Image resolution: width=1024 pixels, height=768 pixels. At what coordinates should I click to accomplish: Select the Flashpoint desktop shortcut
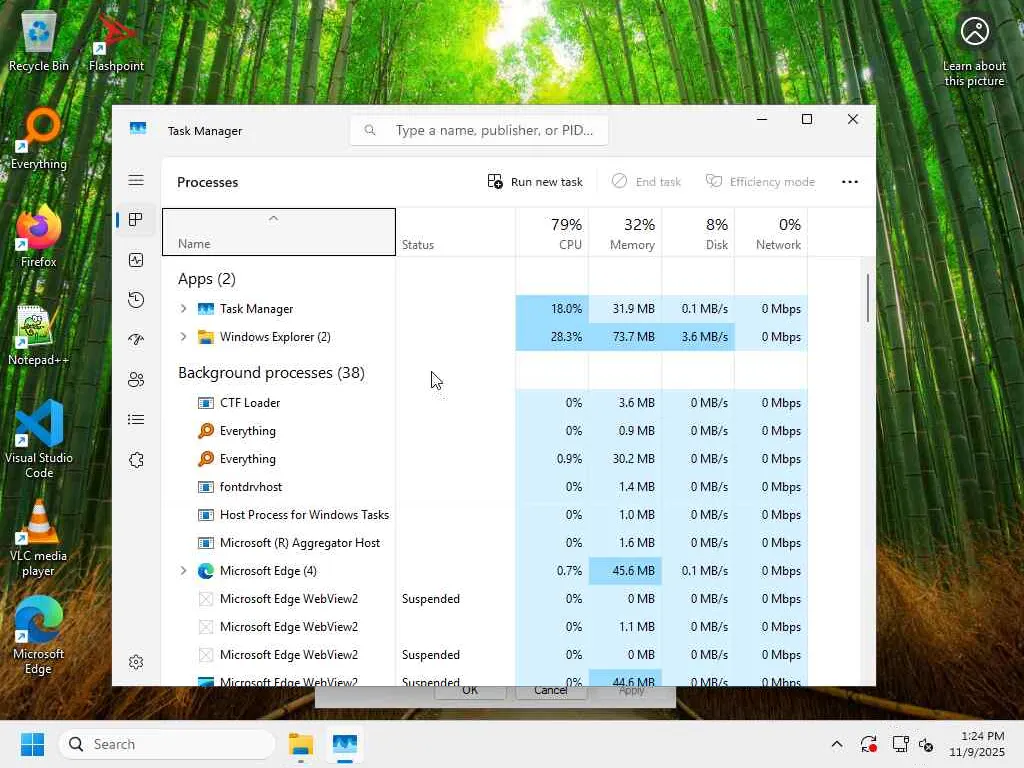116,40
